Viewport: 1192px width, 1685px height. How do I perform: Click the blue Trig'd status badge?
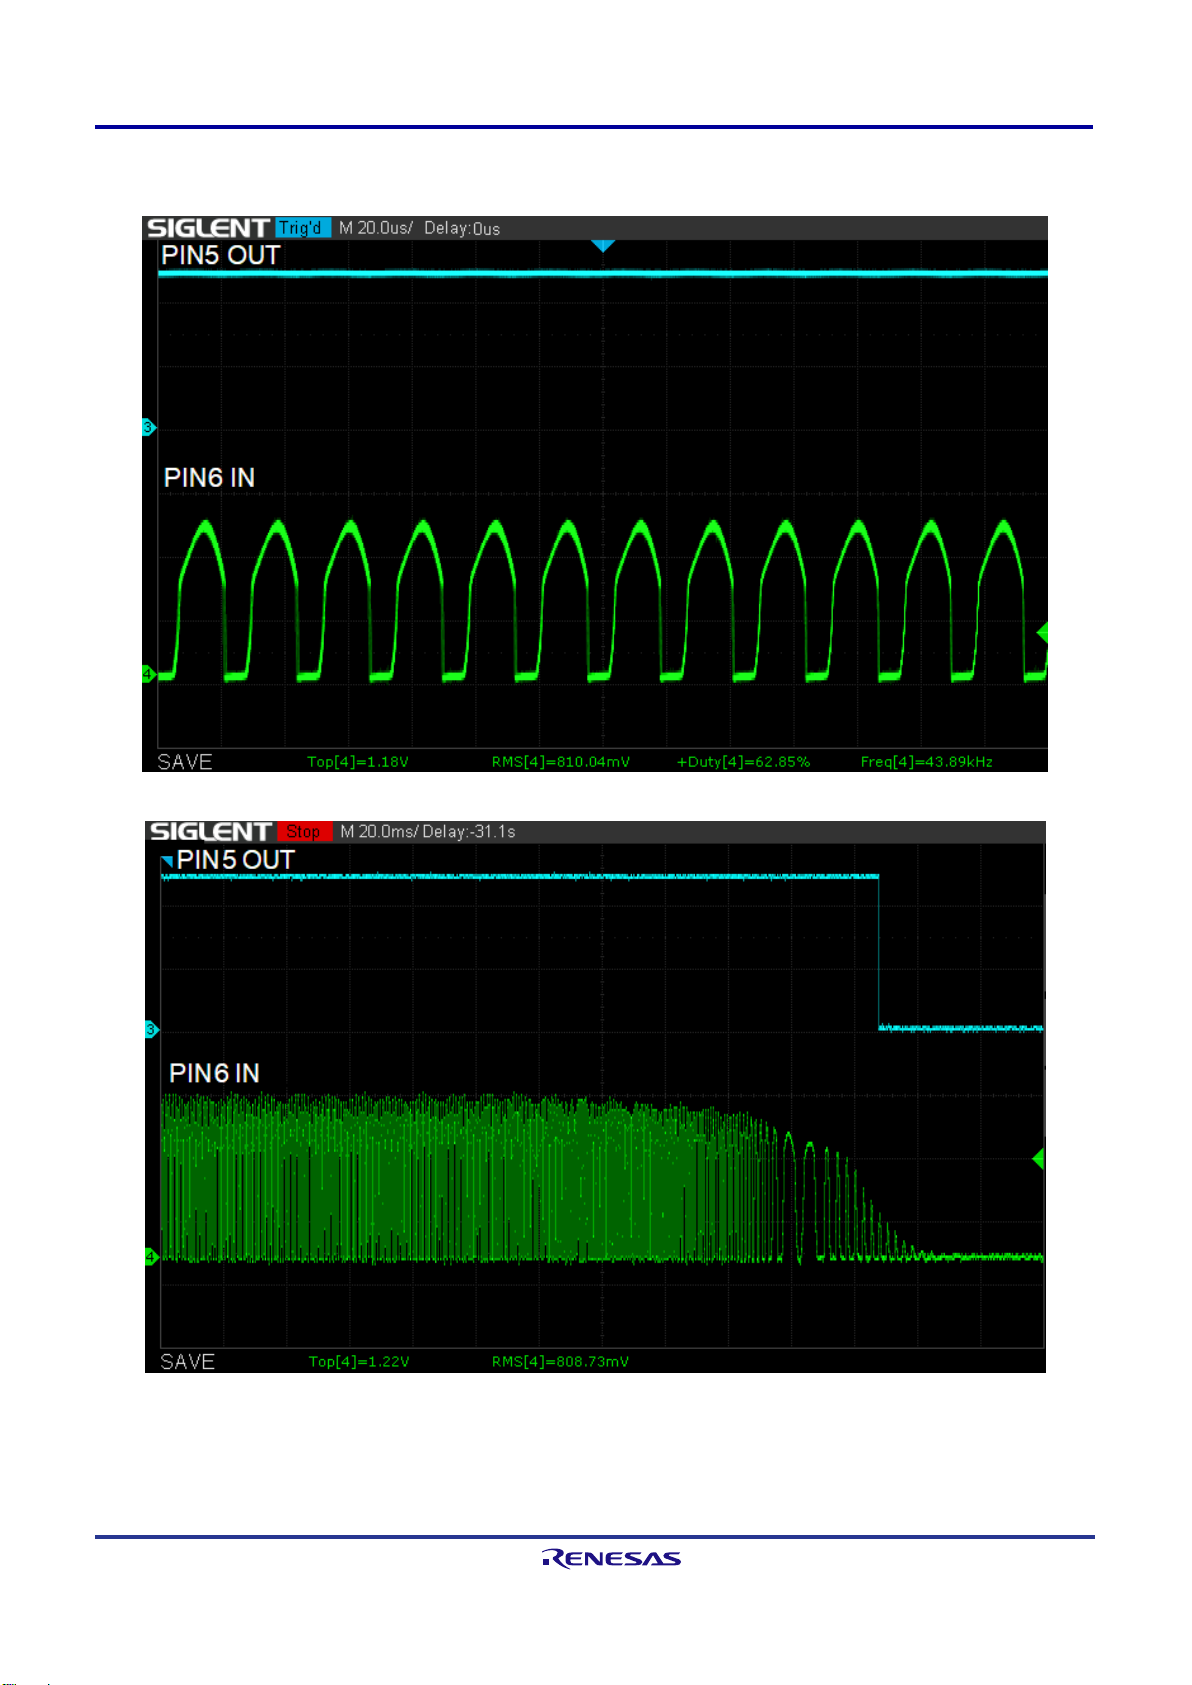(x=303, y=228)
